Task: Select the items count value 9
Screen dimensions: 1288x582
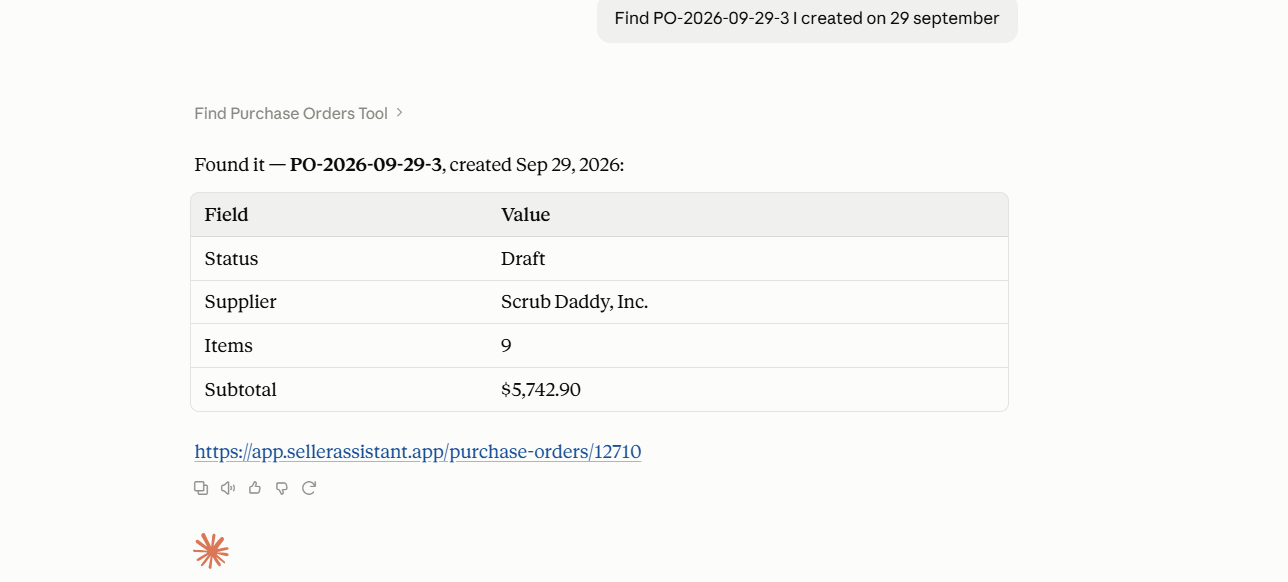Action: (506, 346)
